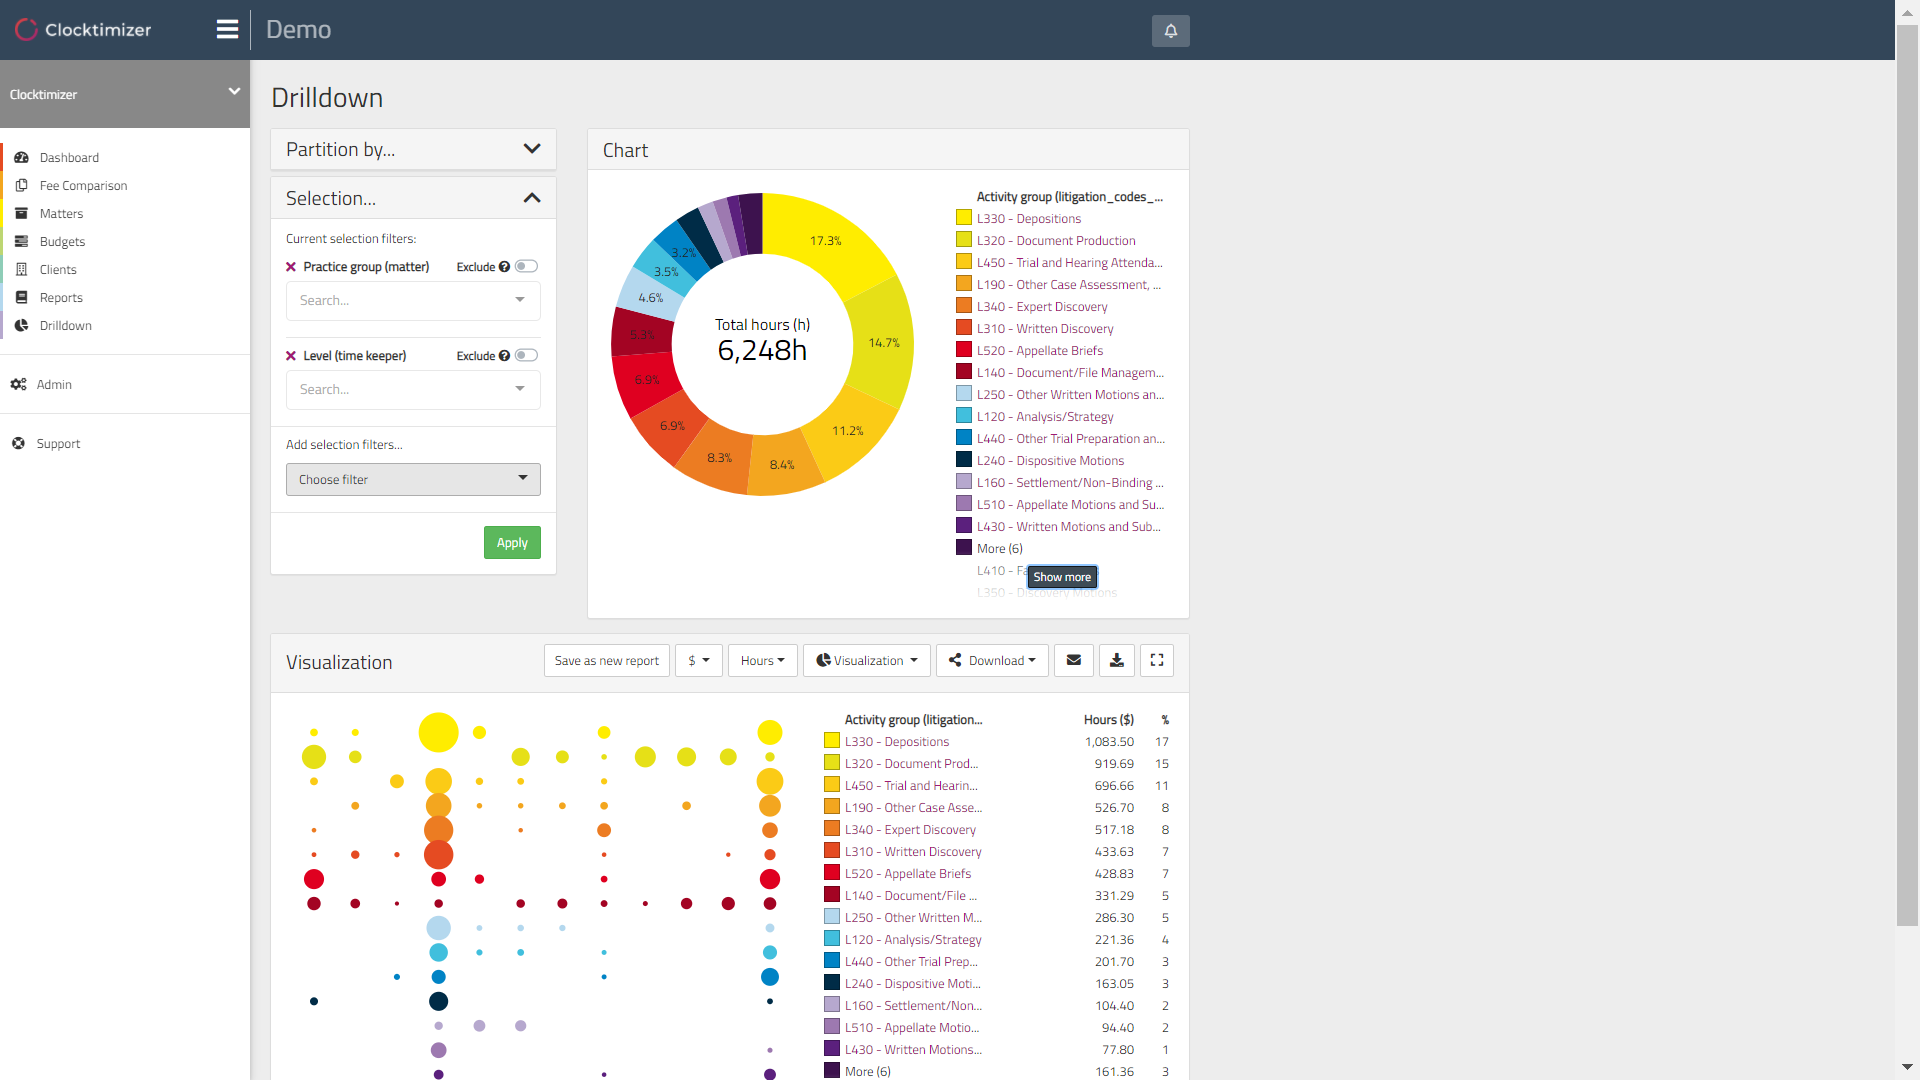Click the green Apply button
This screenshot has width=1920, height=1080.
(x=512, y=542)
